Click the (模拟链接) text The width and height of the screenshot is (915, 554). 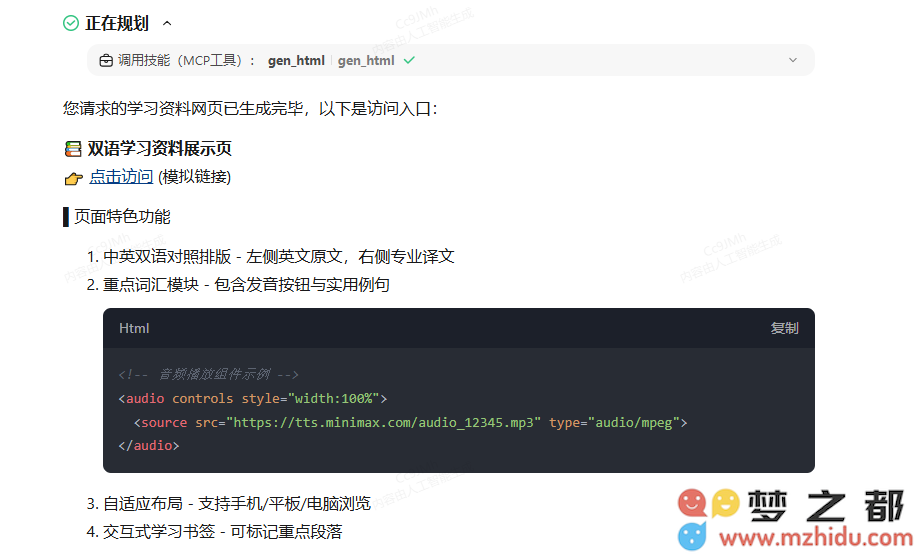click(x=195, y=177)
